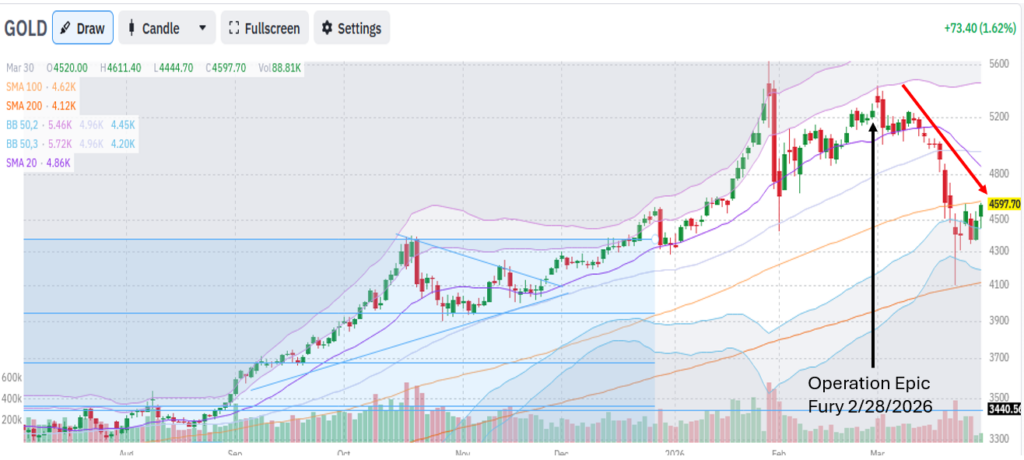Viewport: 1024px width, 460px height.
Task: Click the yellow 4597.70 current price tag
Action: point(1002,204)
